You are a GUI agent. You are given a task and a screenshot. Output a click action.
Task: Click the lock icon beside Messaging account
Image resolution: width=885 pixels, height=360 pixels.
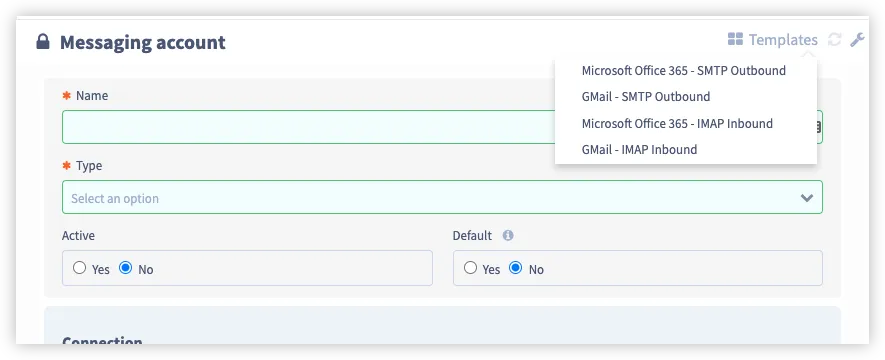[x=43, y=42]
